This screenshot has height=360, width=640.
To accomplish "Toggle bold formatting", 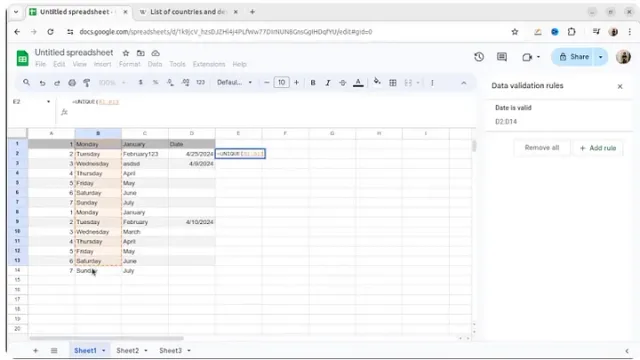I will click(x=313, y=83).
